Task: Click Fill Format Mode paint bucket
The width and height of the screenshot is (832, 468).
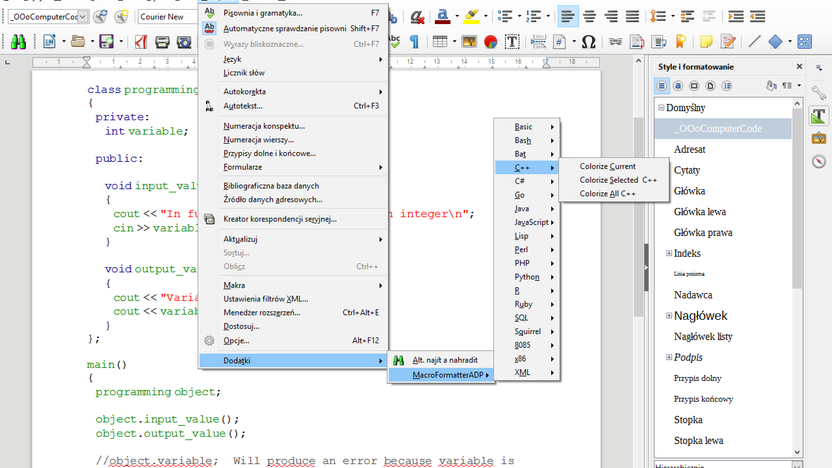Action: [x=771, y=85]
